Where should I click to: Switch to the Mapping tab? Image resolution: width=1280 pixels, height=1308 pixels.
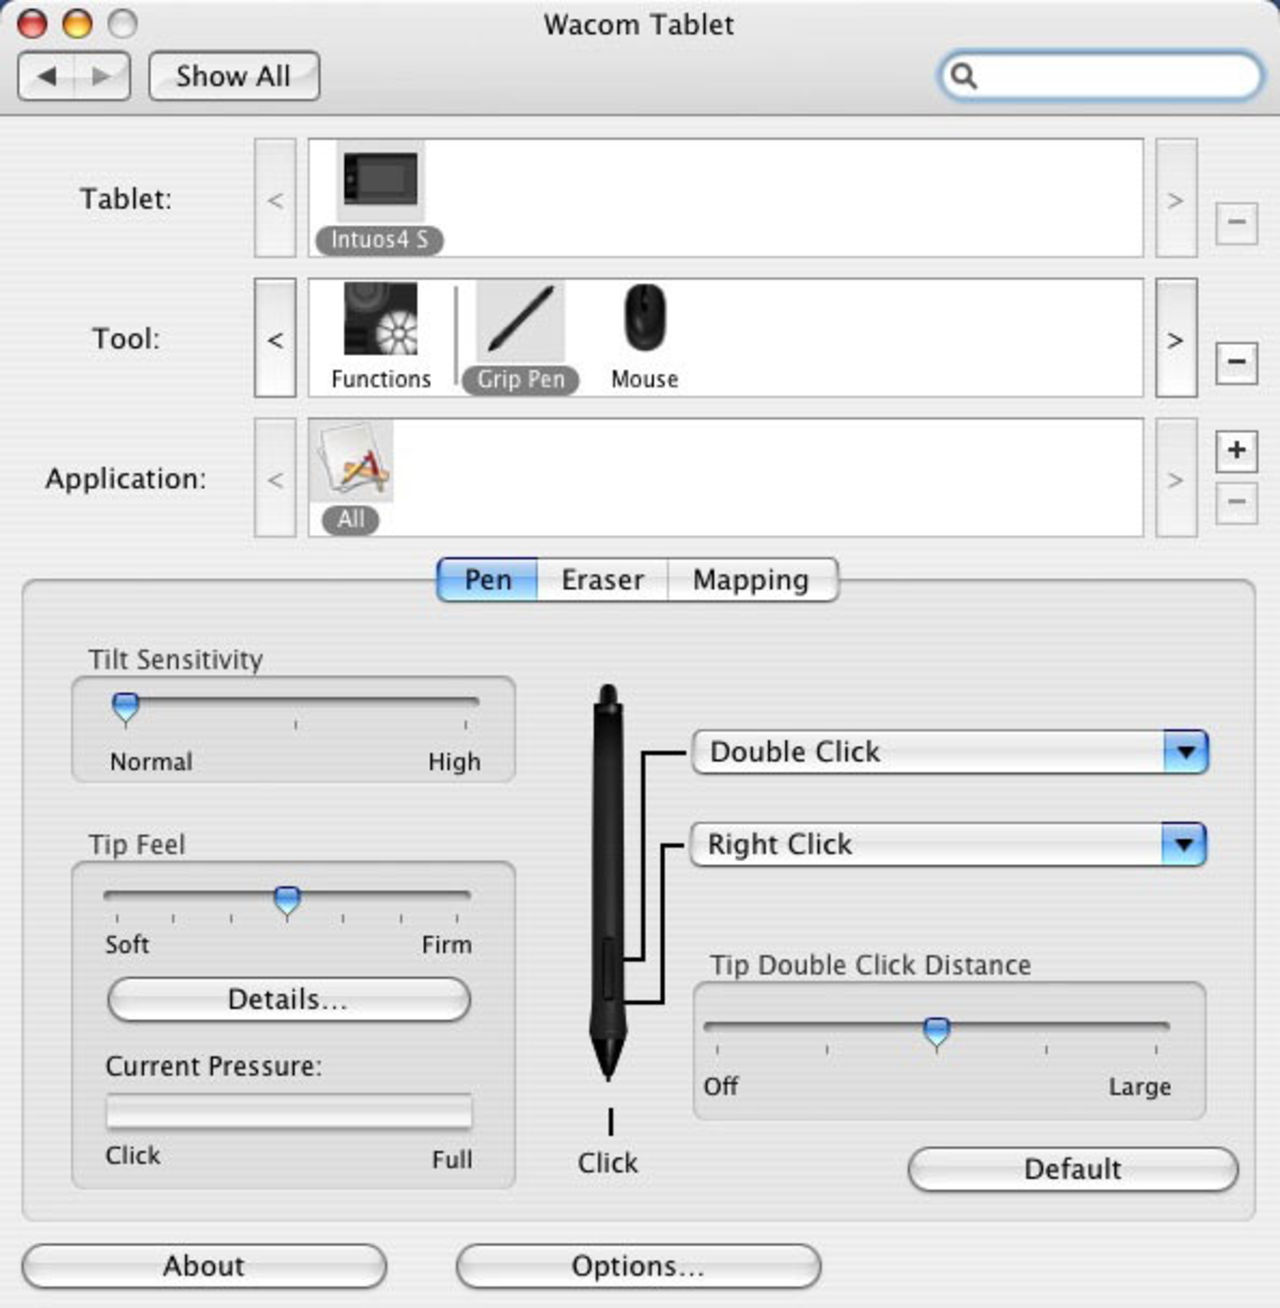[x=751, y=580]
